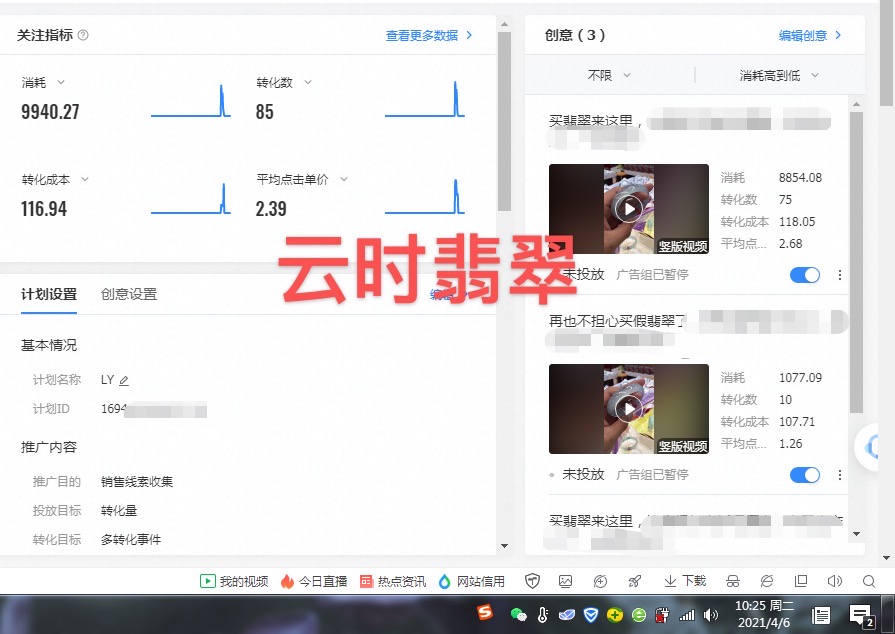Play the video of the 8854.08 creative
895x634 pixels.
point(628,209)
